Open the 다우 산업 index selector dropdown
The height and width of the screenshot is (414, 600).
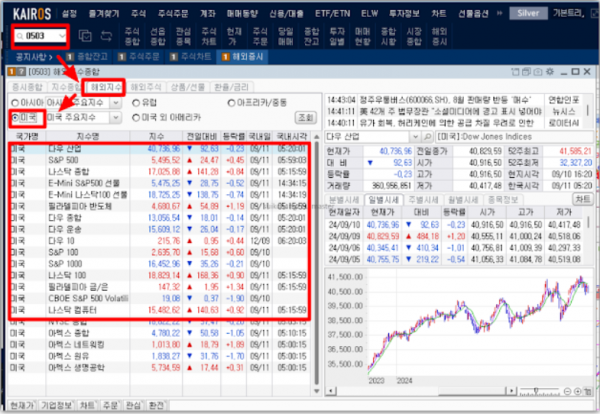pos(415,137)
